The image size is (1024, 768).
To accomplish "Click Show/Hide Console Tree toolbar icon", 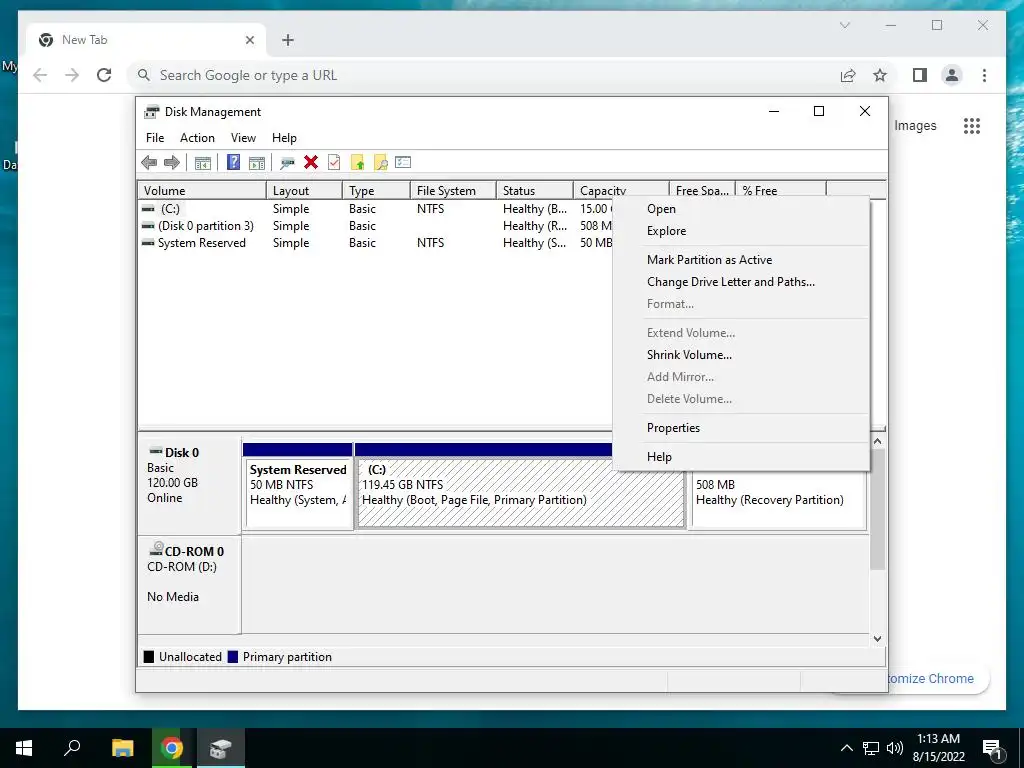I will coord(202,163).
